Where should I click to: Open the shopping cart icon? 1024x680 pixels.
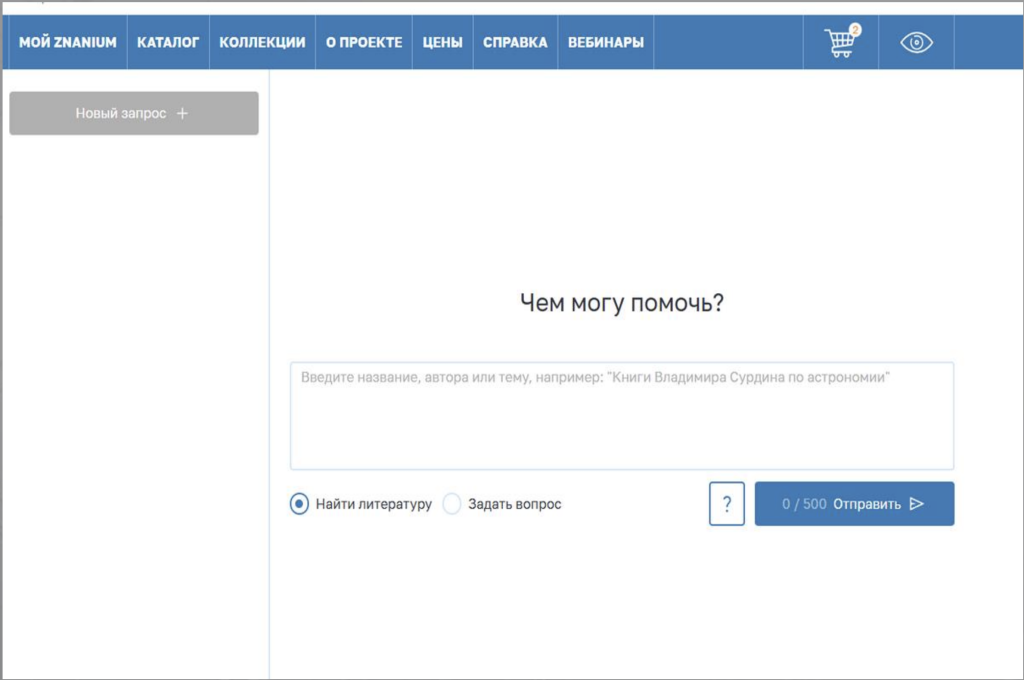pos(839,44)
